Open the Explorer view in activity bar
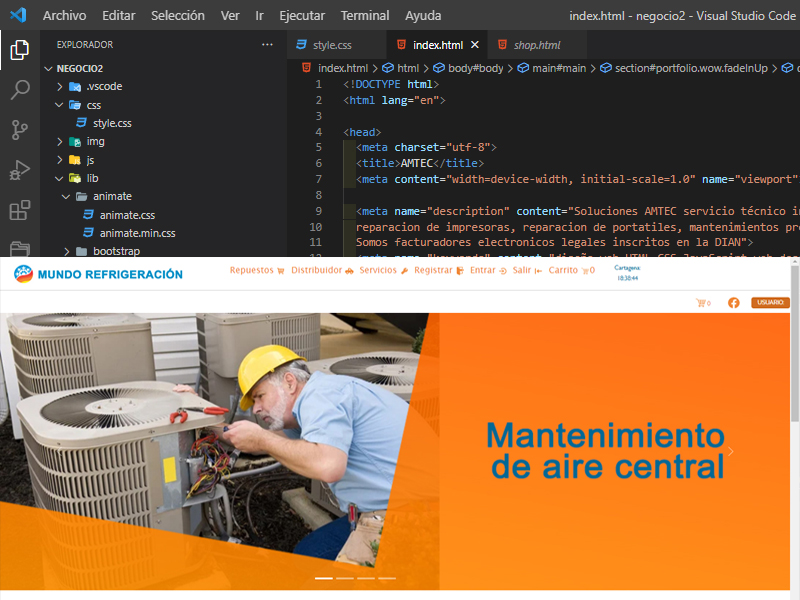The width and height of the screenshot is (800, 600). click(x=19, y=50)
